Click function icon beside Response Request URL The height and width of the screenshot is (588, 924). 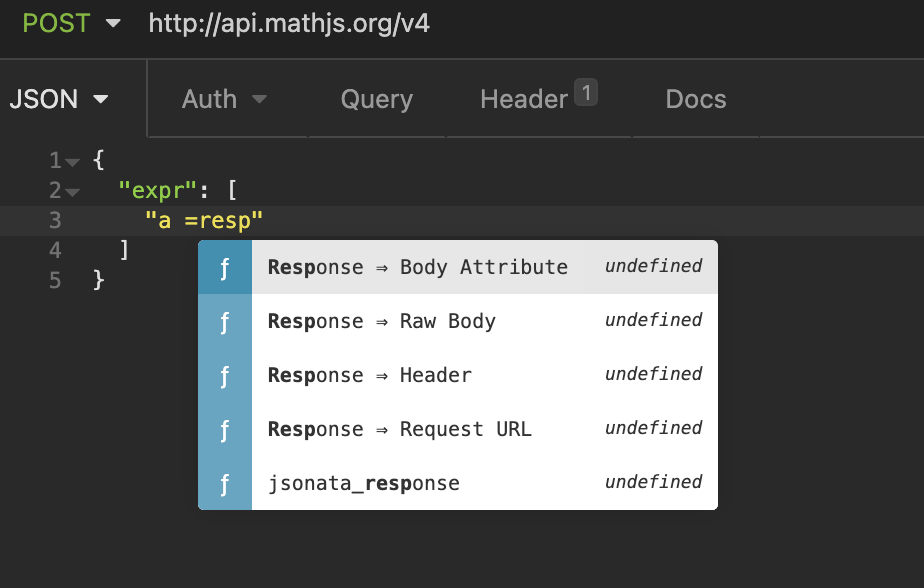point(225,429)
